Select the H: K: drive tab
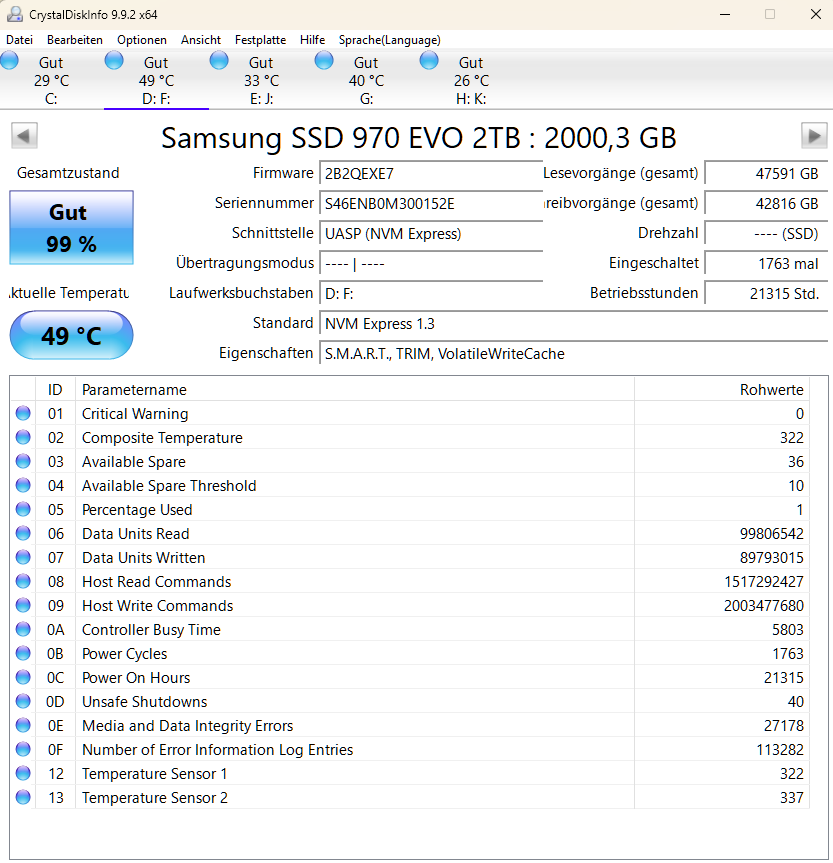Viewport: 833px width, 863px height. 471,80
